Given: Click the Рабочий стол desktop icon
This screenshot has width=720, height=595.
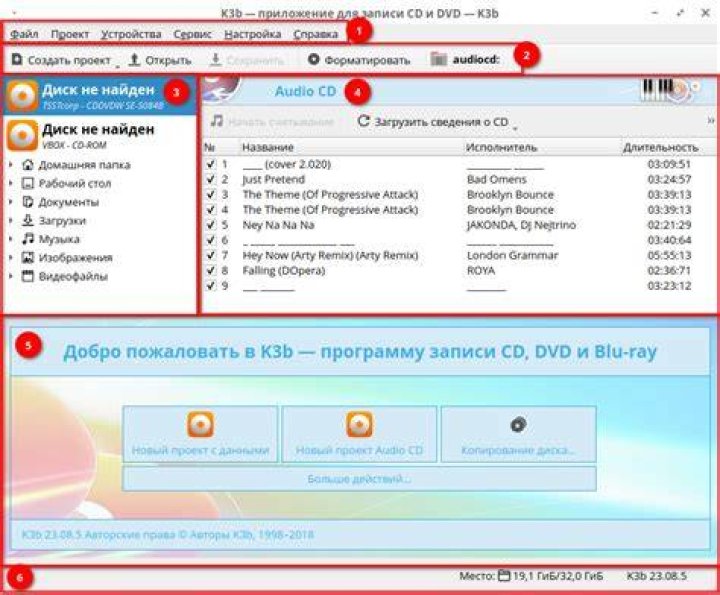Looking at the screenshot, I should pyautogui.click(x=28, y=183).
